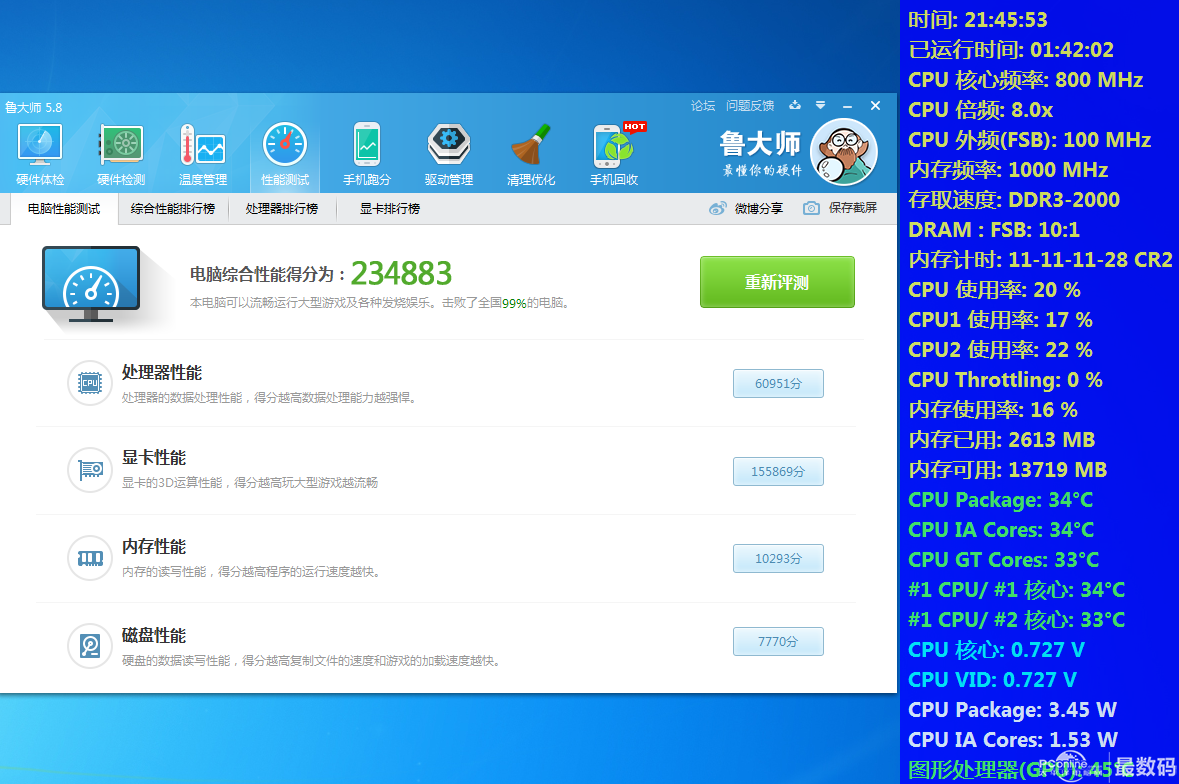Open 温度管理 temperature management icon
Image resolution: width=1179 pixels, height=784 pixels.
[x=203, y=153]
